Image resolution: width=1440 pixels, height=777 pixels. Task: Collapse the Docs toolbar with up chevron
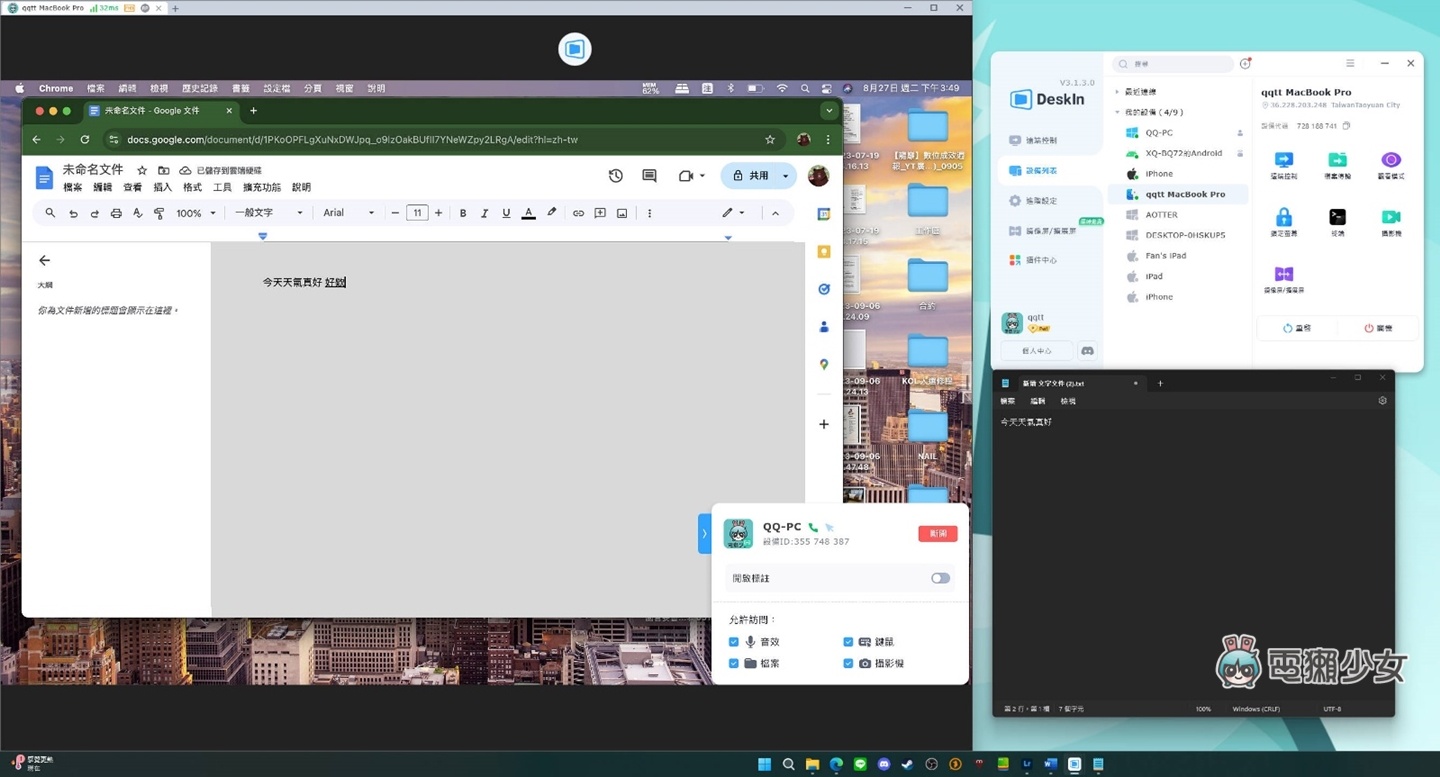pos(775,213)
